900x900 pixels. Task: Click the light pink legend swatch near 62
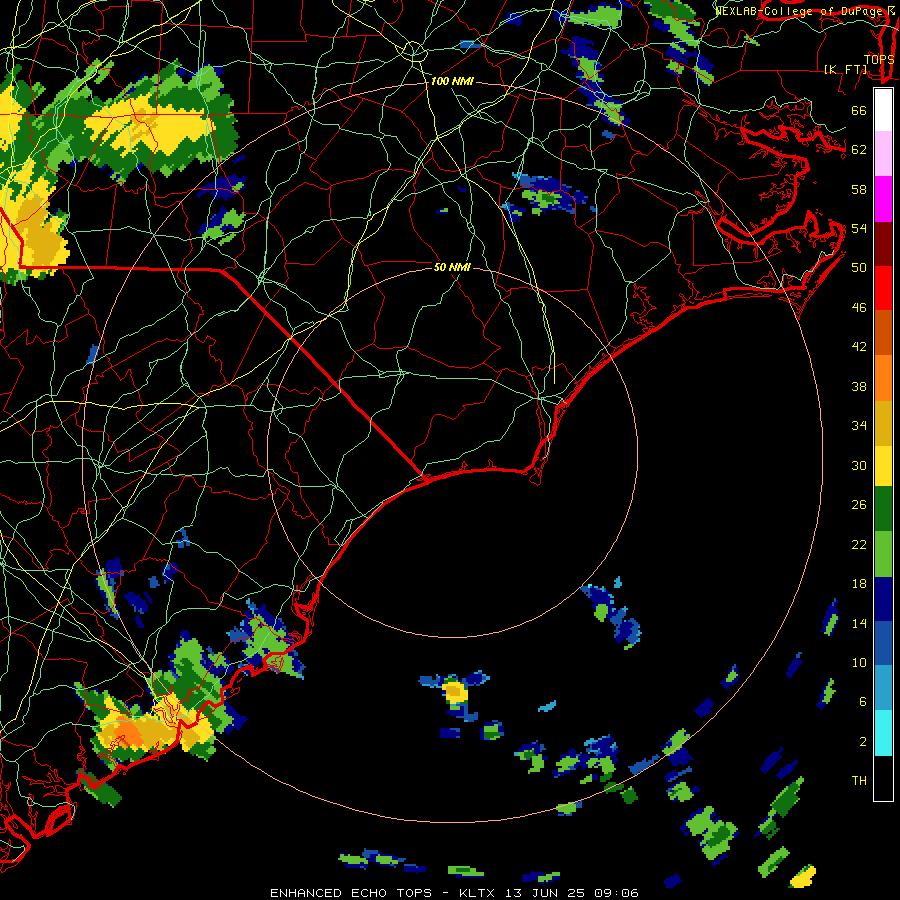(x=883, y=154)
